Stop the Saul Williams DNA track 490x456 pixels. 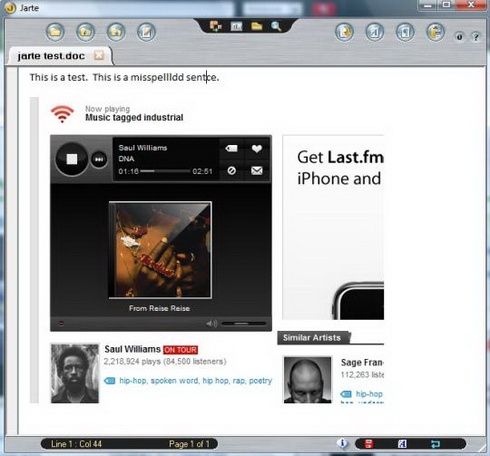pyautogui.click(x=72, y=159)
